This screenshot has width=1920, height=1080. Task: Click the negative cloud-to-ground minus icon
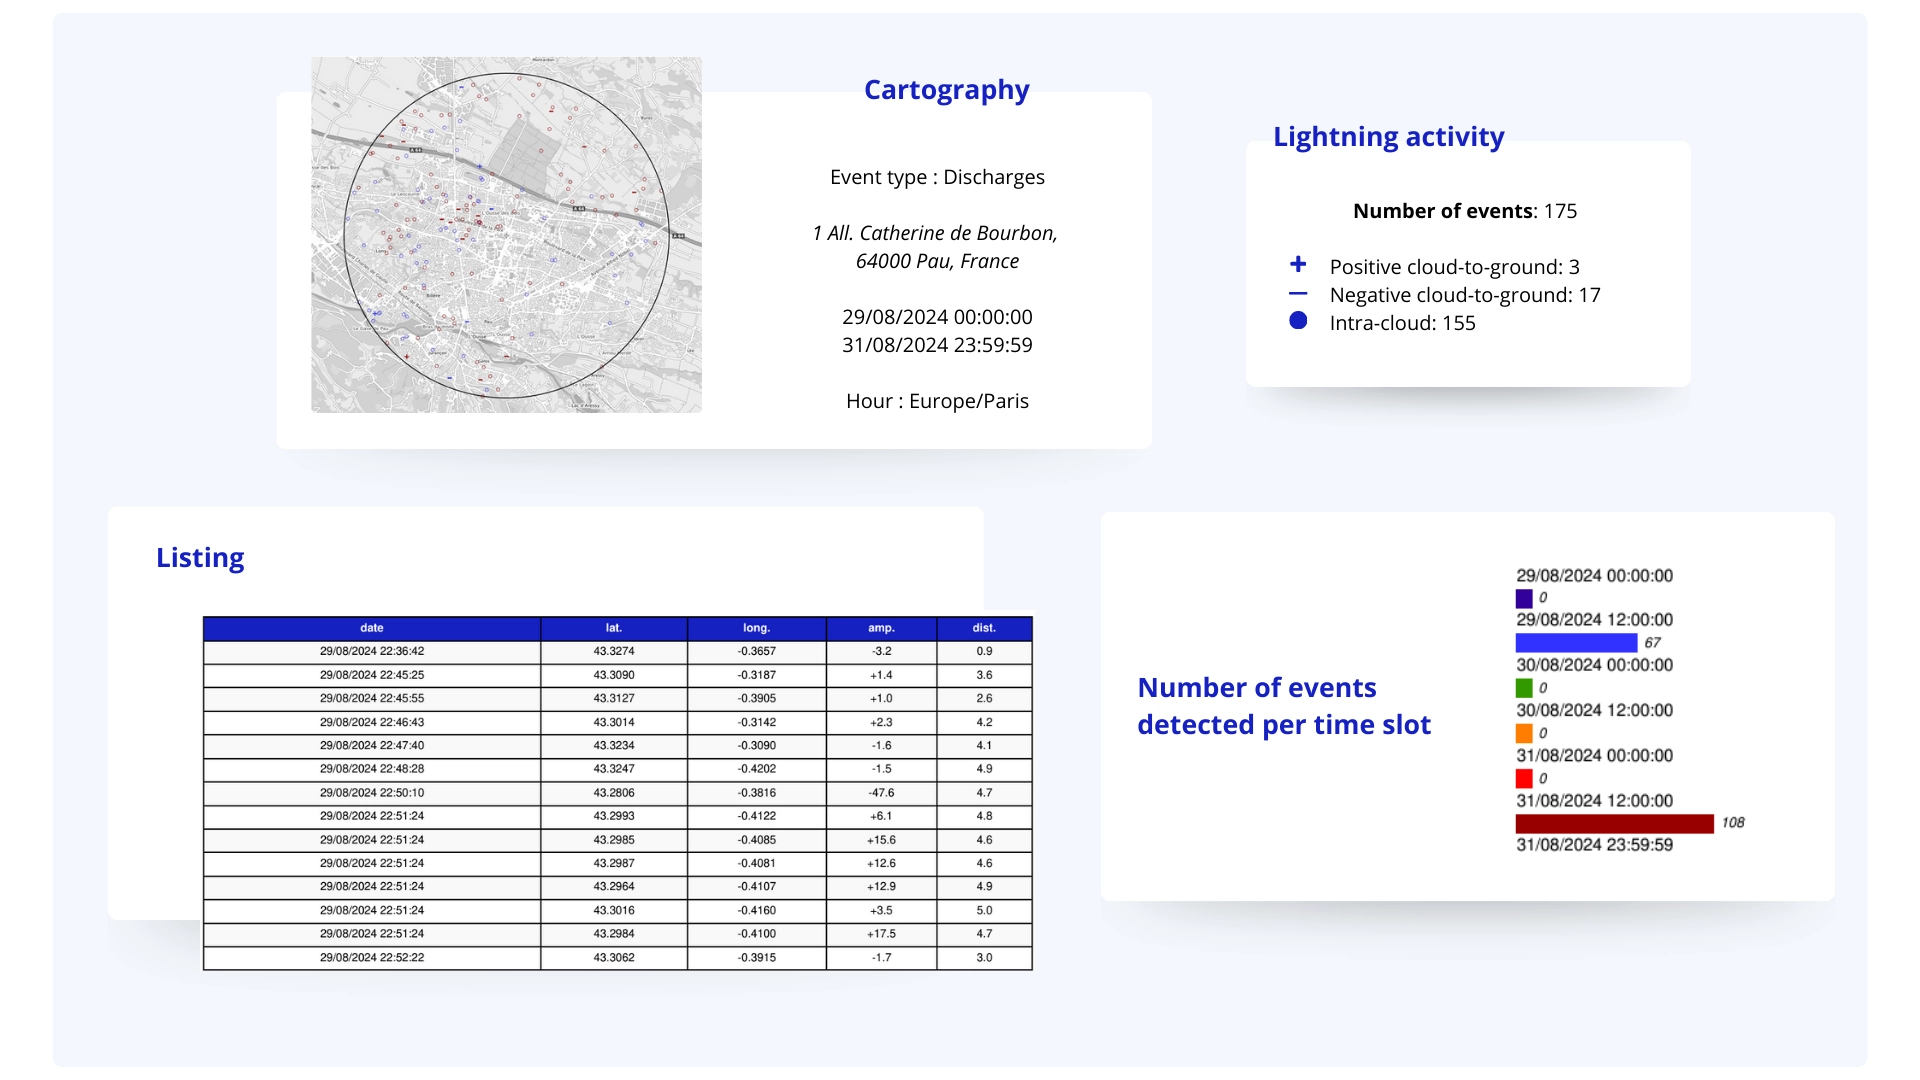1298,293
